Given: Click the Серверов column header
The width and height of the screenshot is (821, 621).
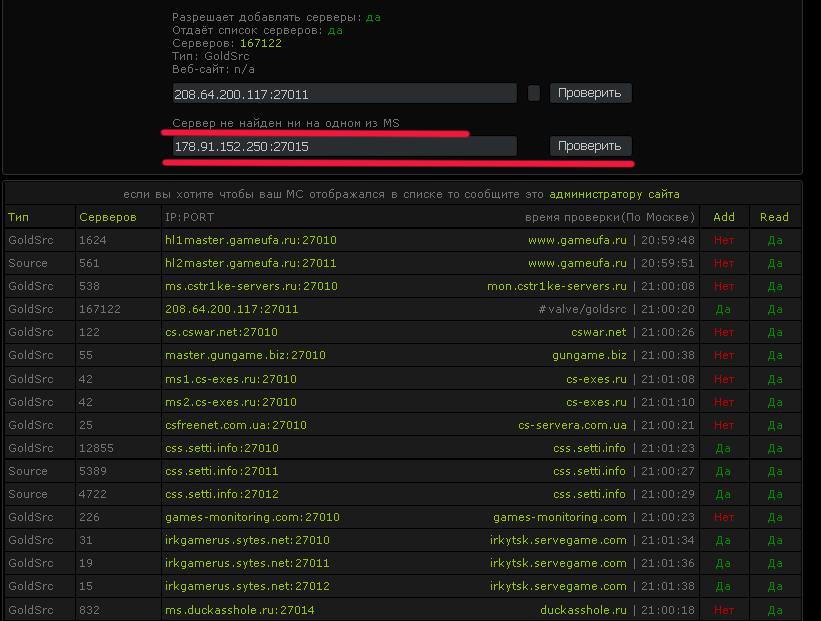Looking at the screenshot, I should click(107, 217).
